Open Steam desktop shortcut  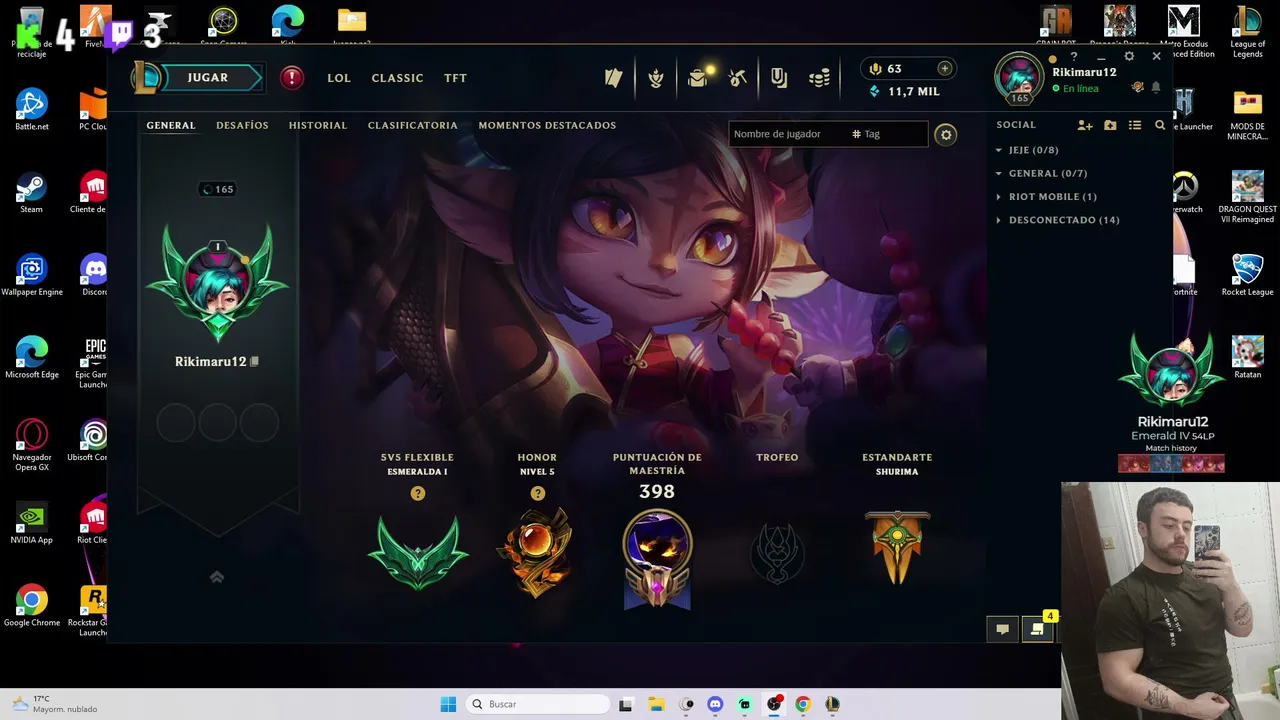31,194
